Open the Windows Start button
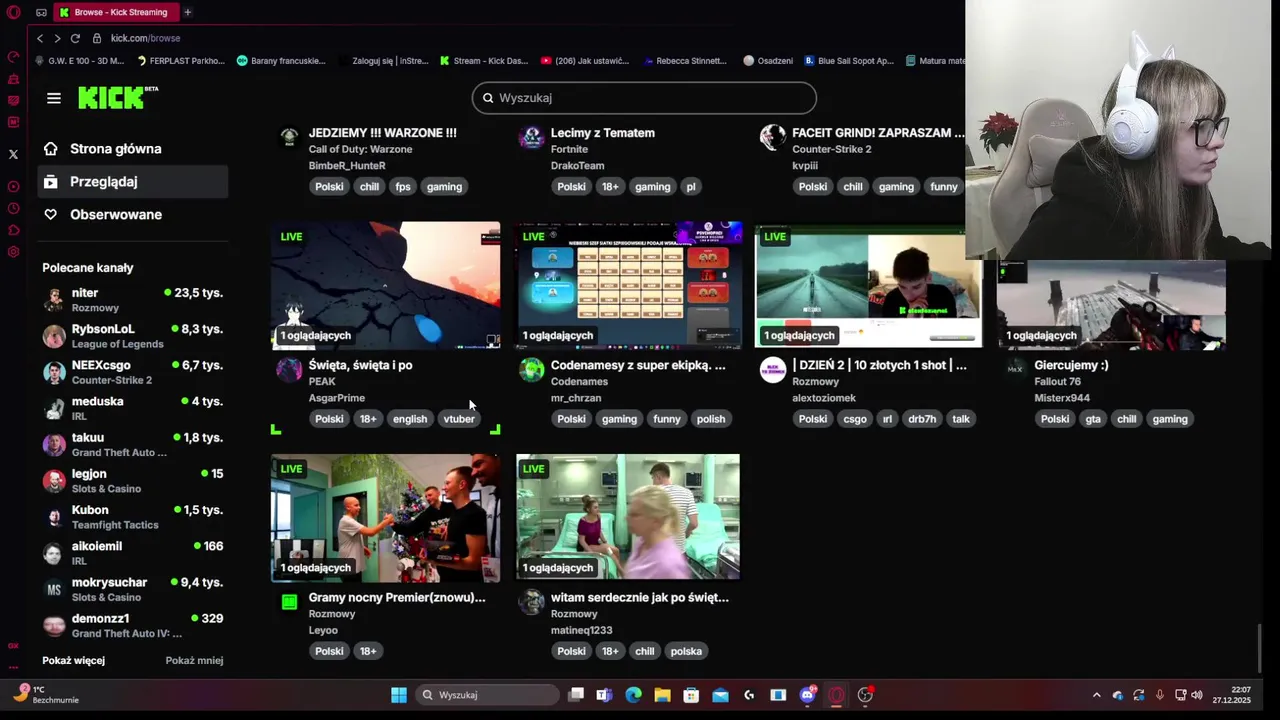Image resolution: width=1280 pixels, height=720 pixels. 399,695
